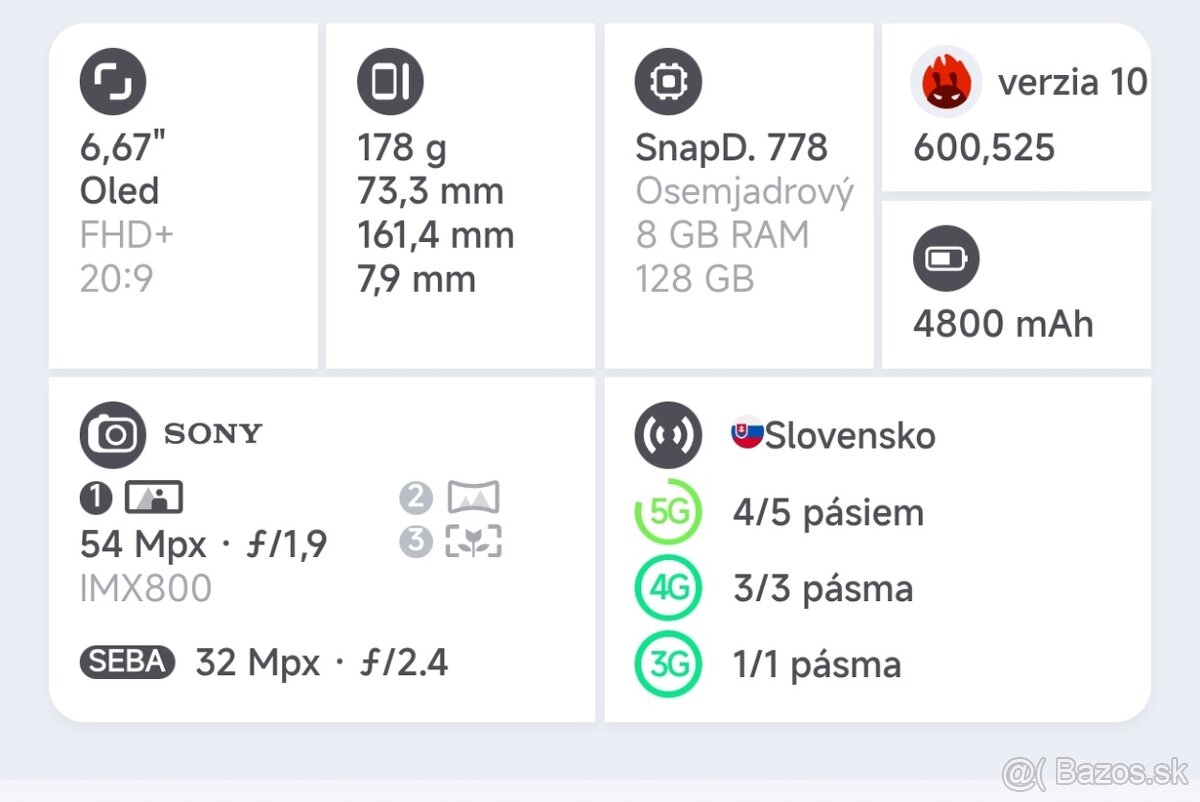Tap the 600,525 AnTuTu score
Viewport: 1200px width, 802px height.
coord(984,148)
